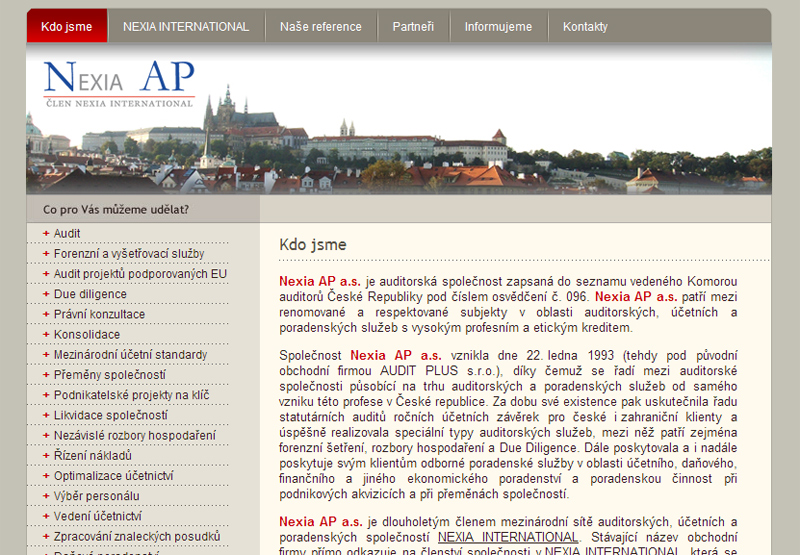Screen dimensions: 800x555
Task: Click the plus icon beside Optimalizace účetnictví
Action: 46,476
